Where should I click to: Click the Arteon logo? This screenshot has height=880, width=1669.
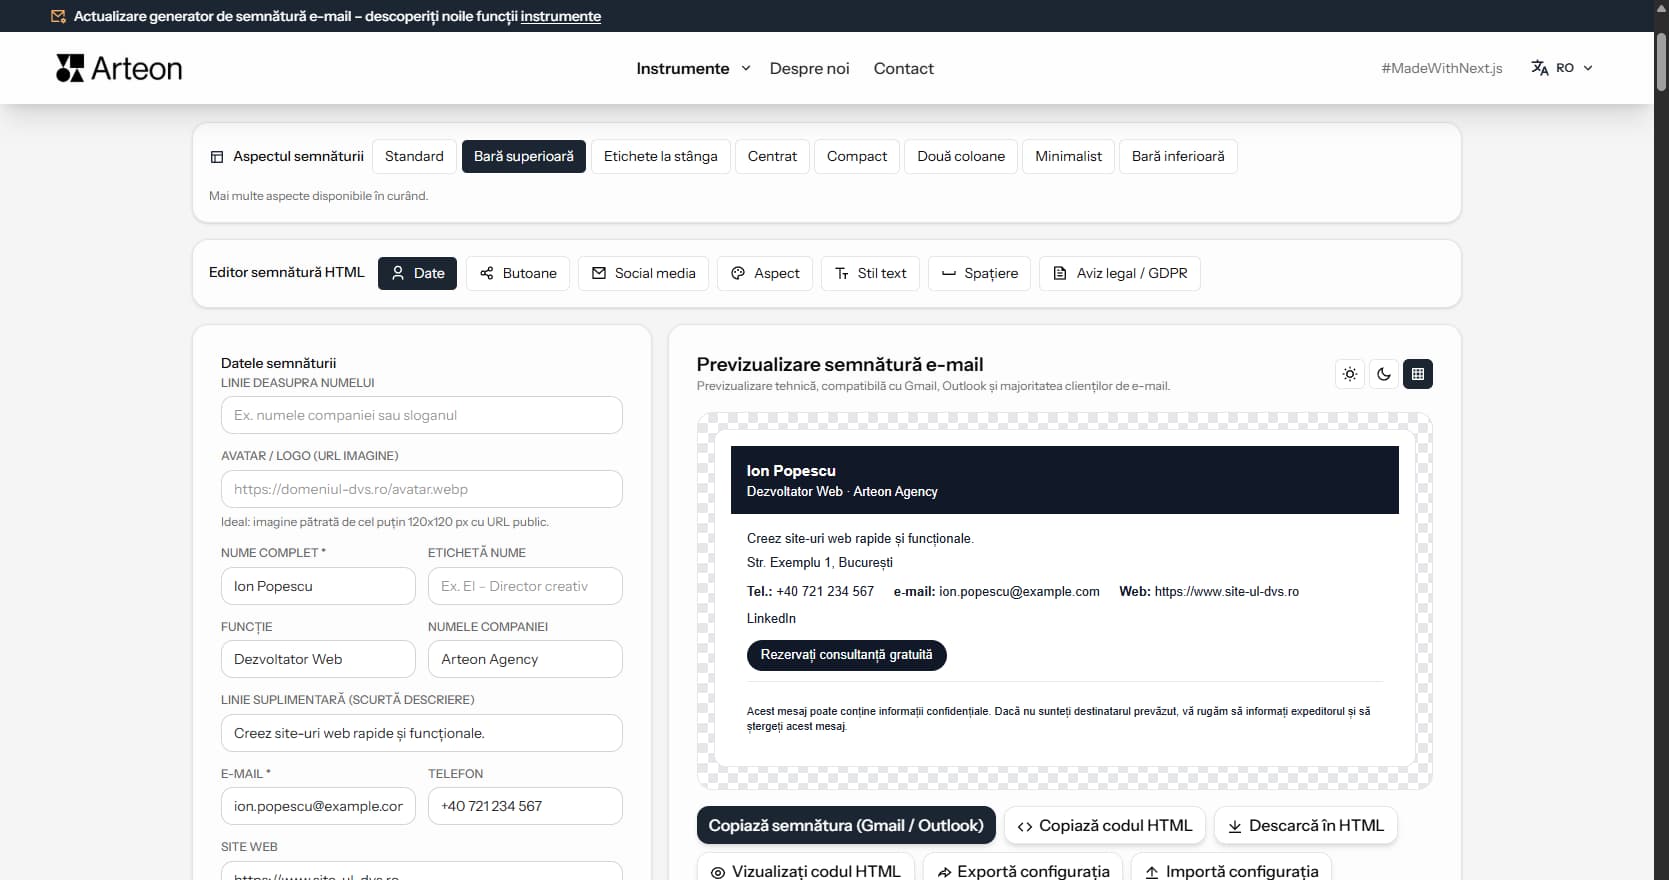point(119,68)
